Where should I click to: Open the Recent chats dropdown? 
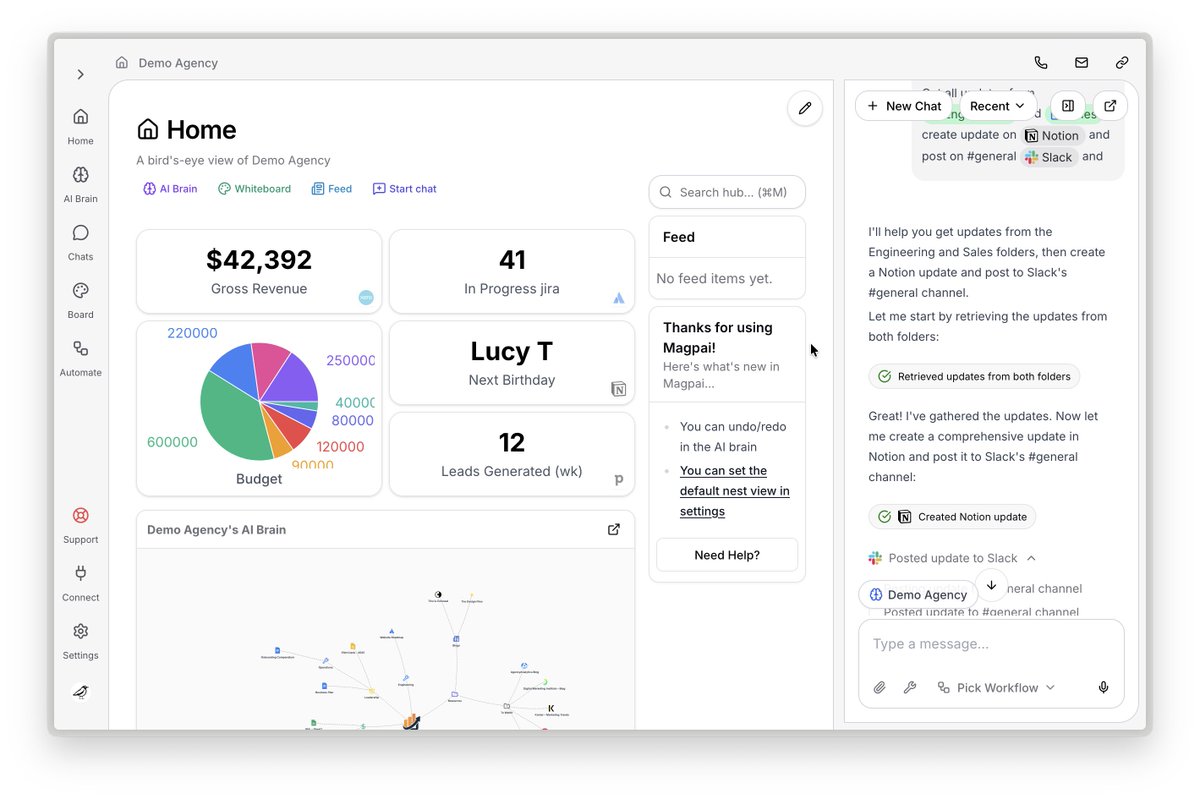(x=998, y=106)
